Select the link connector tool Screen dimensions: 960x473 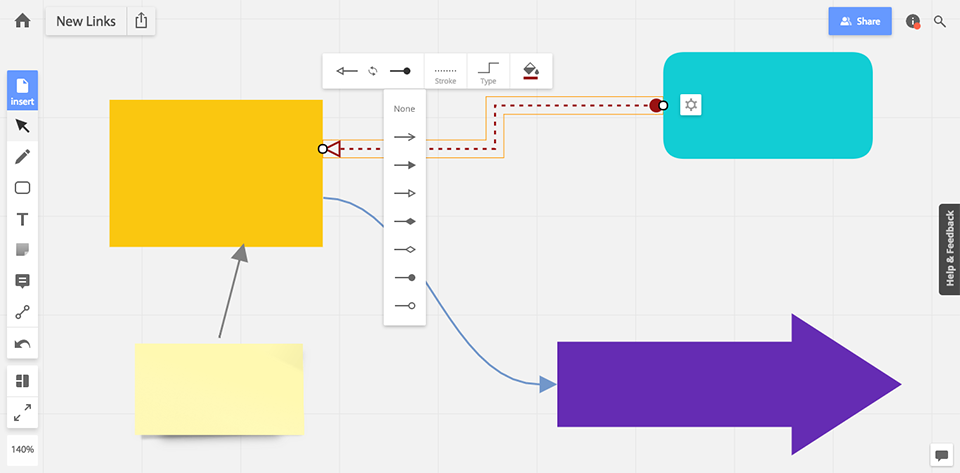click(x=23, y=313)
